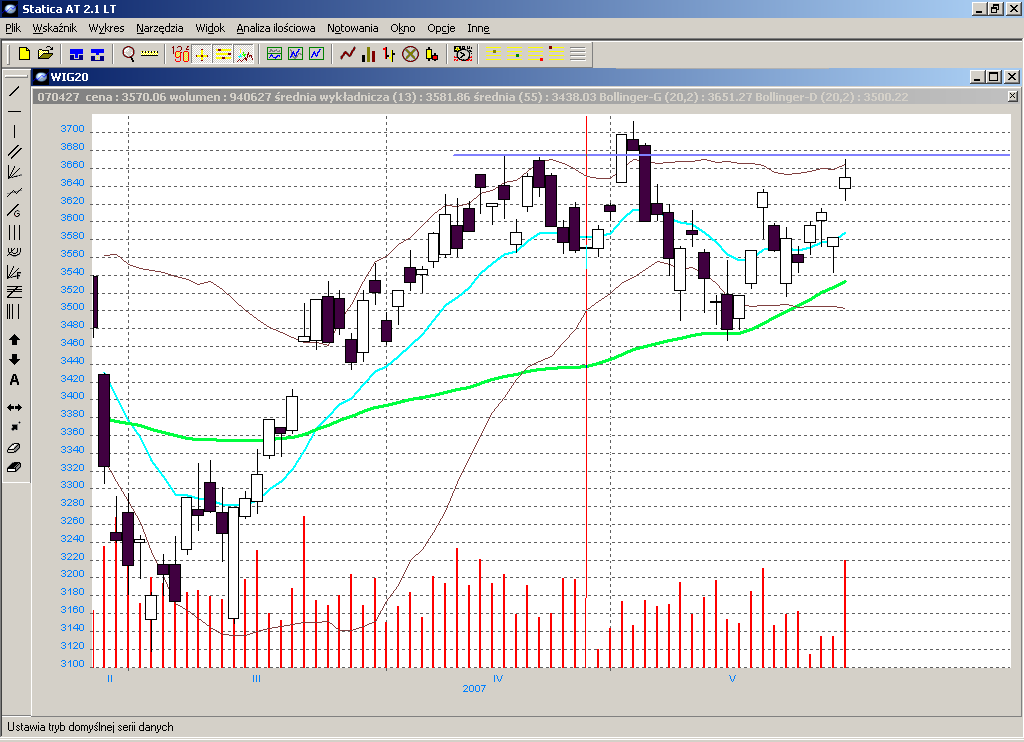Click the blue horizontal resistance line
Screen dimensions: 1024x742
pos(731,155)
